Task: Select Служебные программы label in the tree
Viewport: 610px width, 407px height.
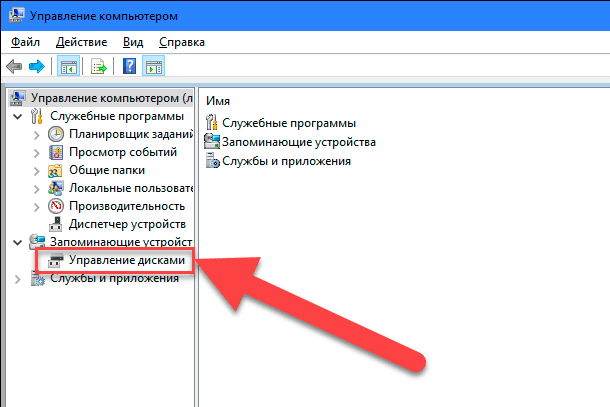Action: point(117,116)
